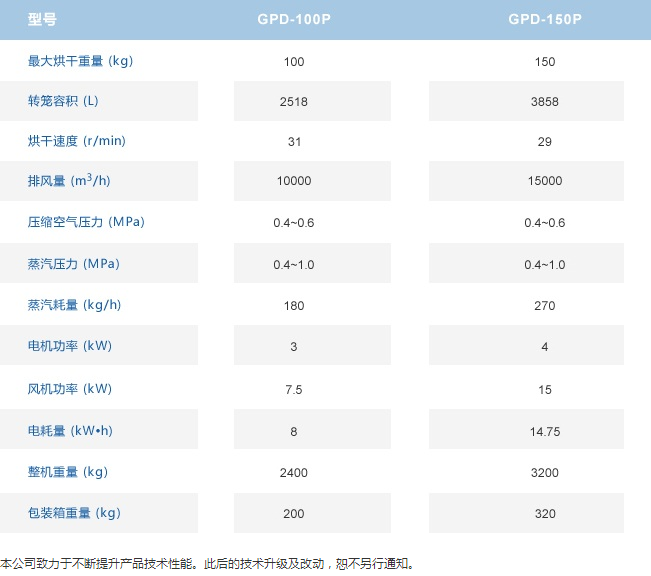Click value 270 steam consumption
Viewport: 651px width, 576px height.
tap(545, 306)
